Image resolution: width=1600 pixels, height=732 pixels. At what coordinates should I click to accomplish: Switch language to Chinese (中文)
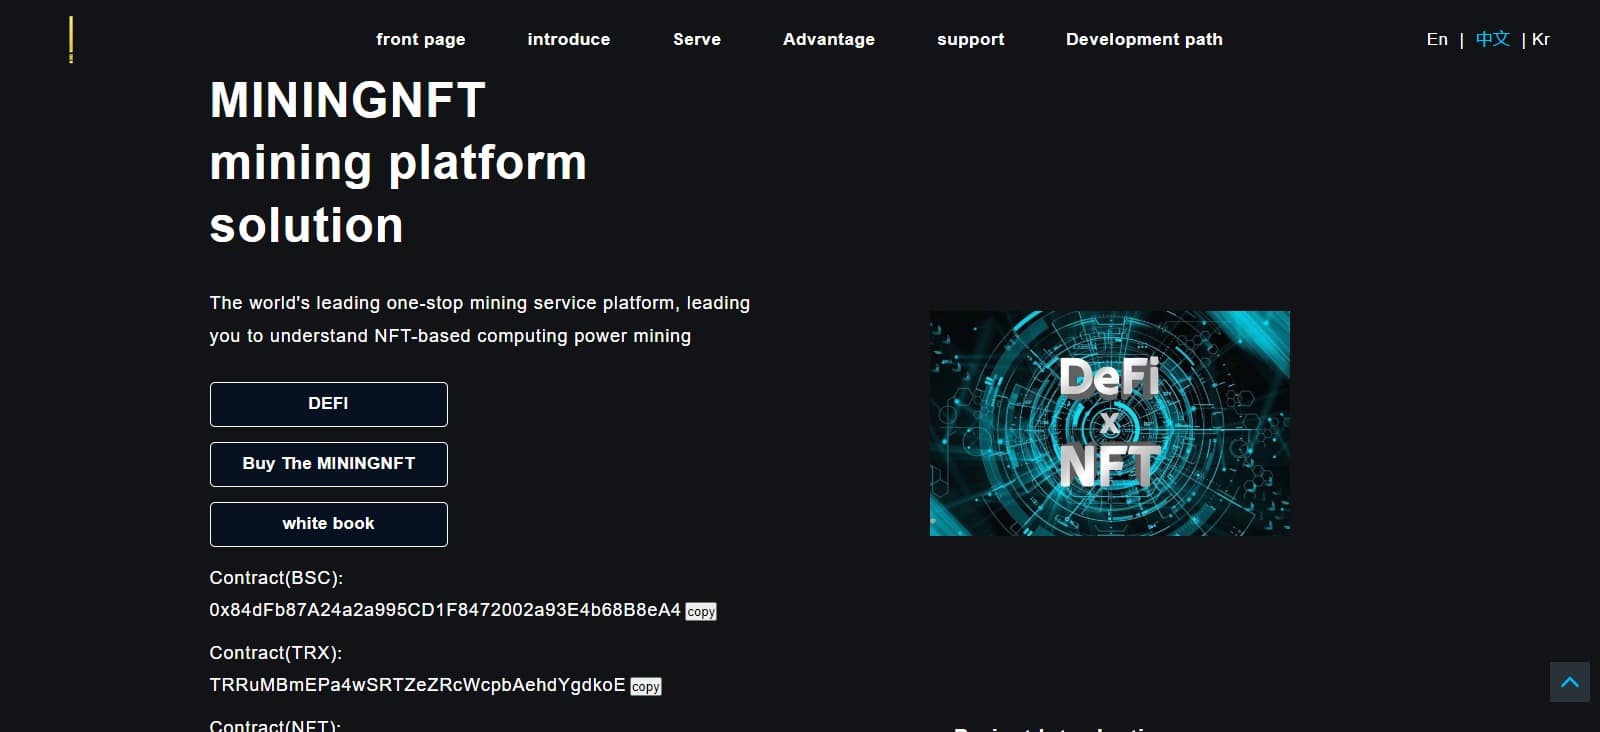pyautogui.click(x=1492, y=39)
